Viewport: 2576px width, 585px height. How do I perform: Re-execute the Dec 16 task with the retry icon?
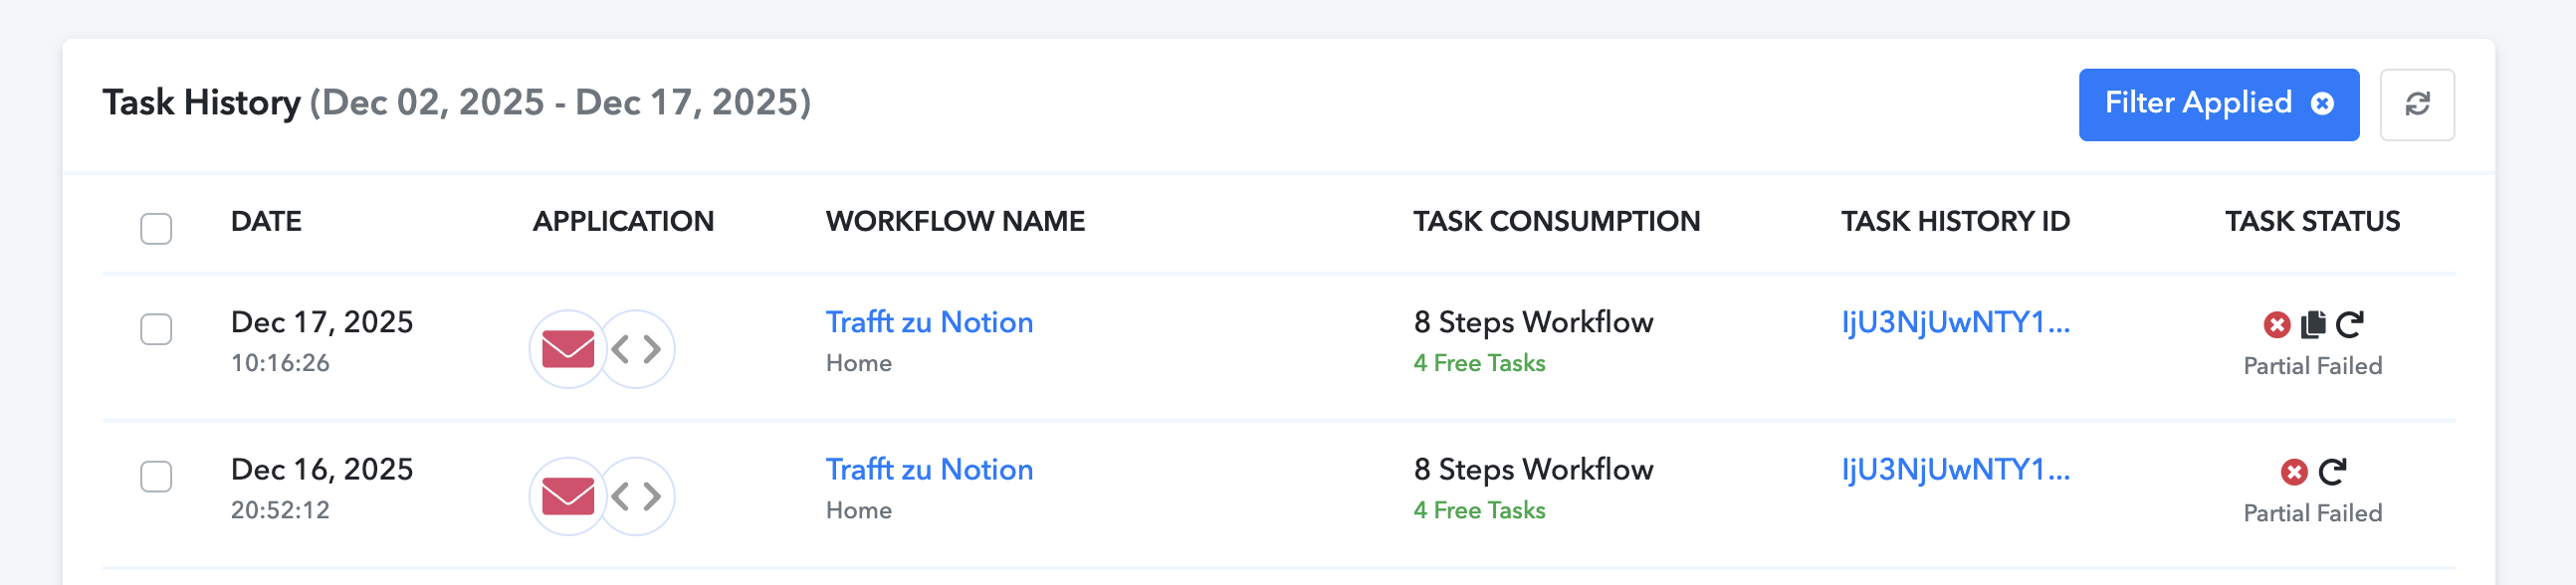(x=2332, y=471)
